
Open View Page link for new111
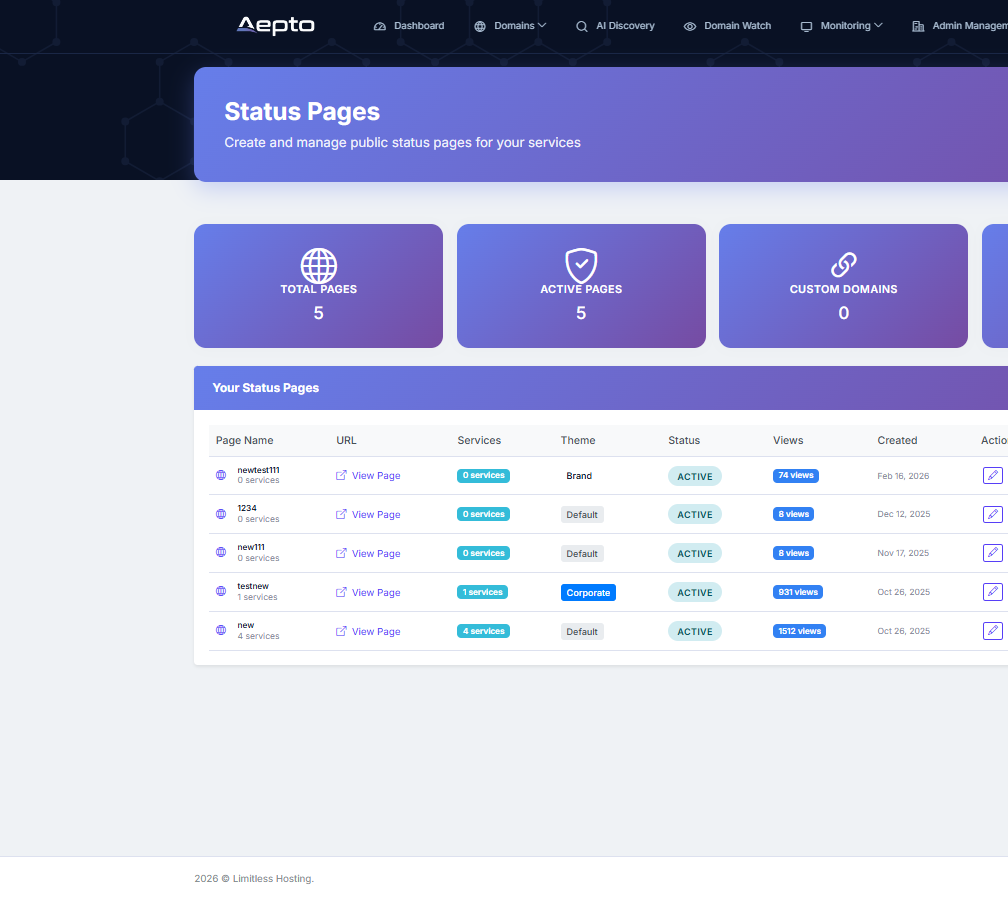pyautogui.click(x=368, y=554)
